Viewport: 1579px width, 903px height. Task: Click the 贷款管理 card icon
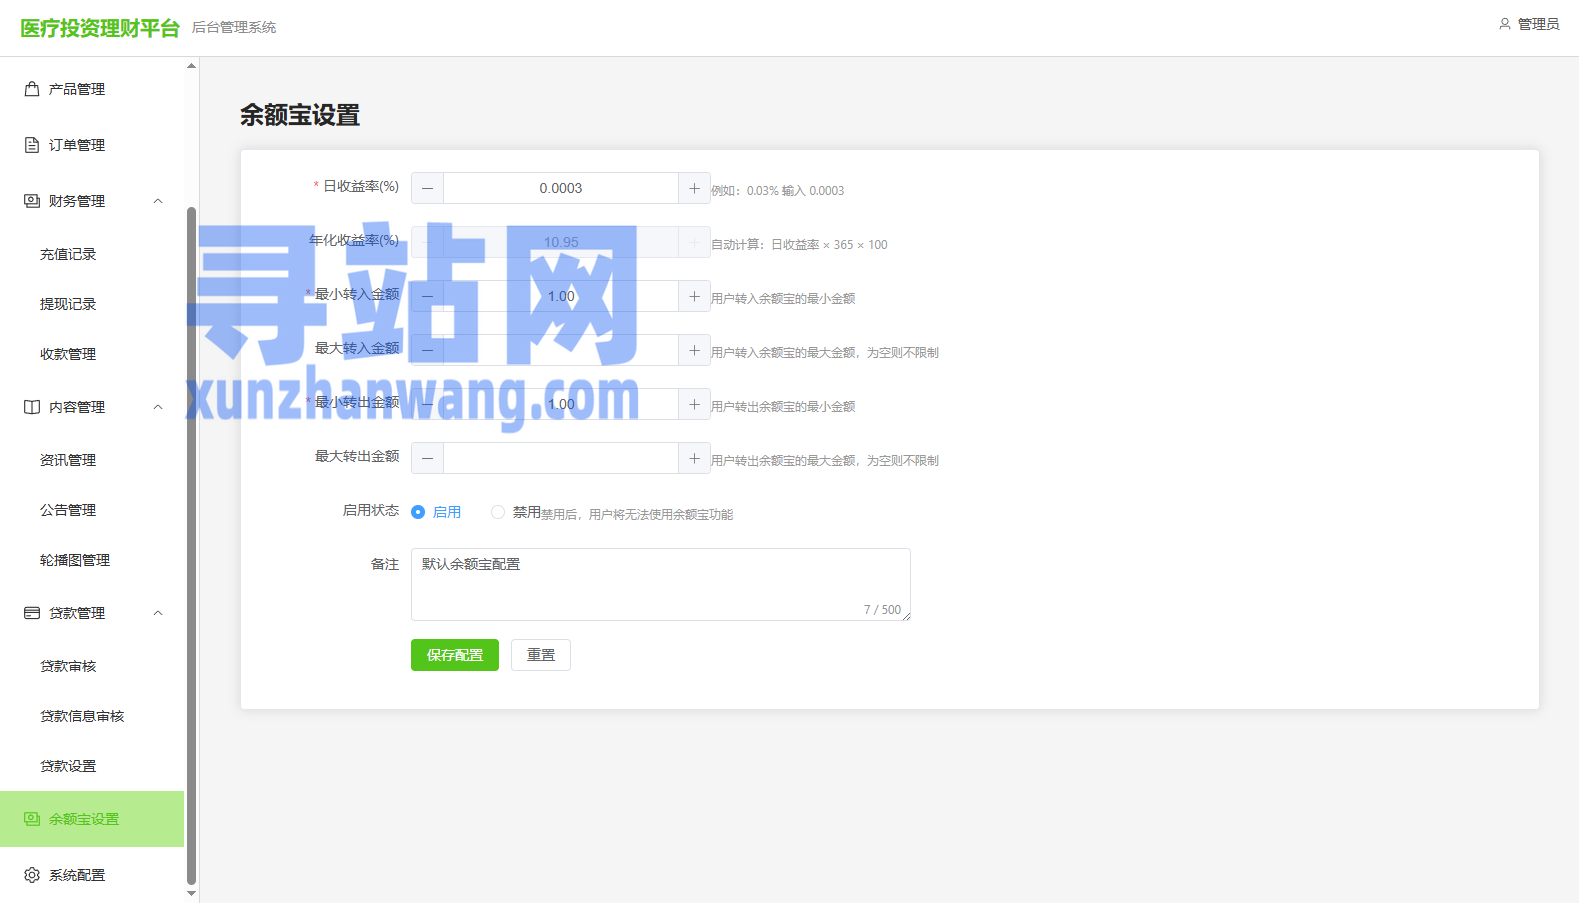(32, 613)
